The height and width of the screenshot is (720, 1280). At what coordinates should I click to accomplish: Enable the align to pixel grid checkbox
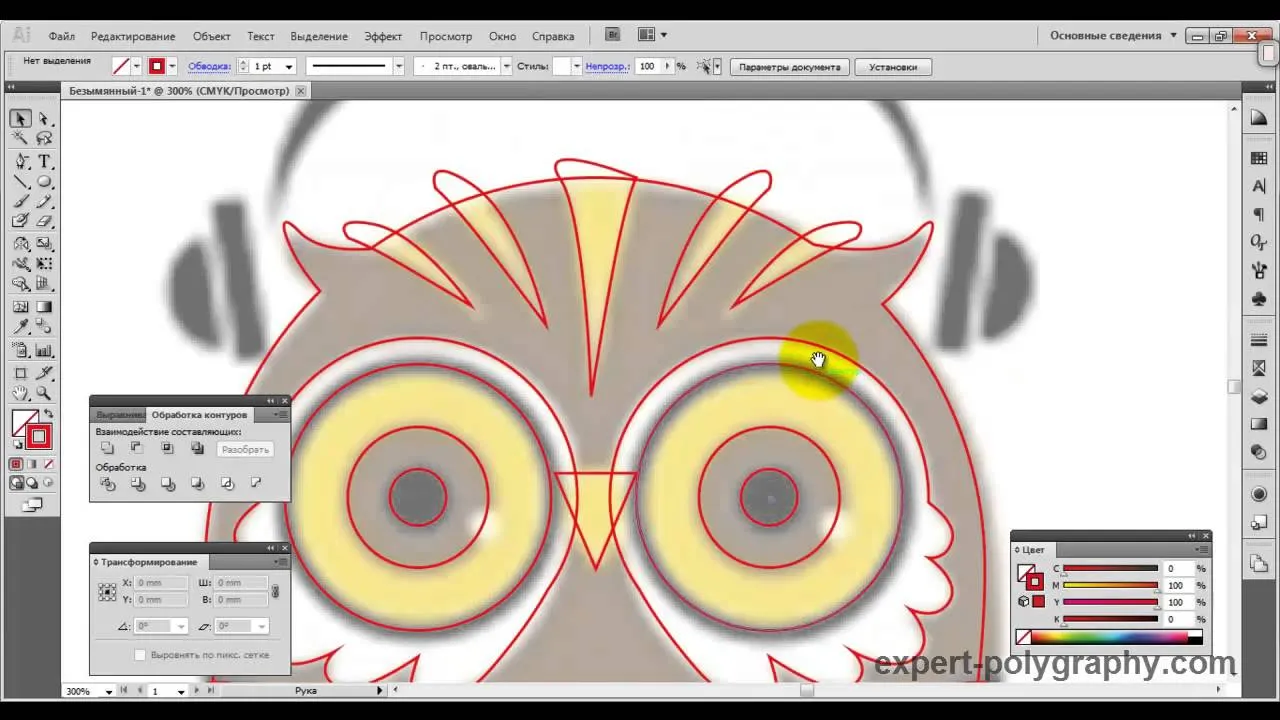click(x=140, y=655)
